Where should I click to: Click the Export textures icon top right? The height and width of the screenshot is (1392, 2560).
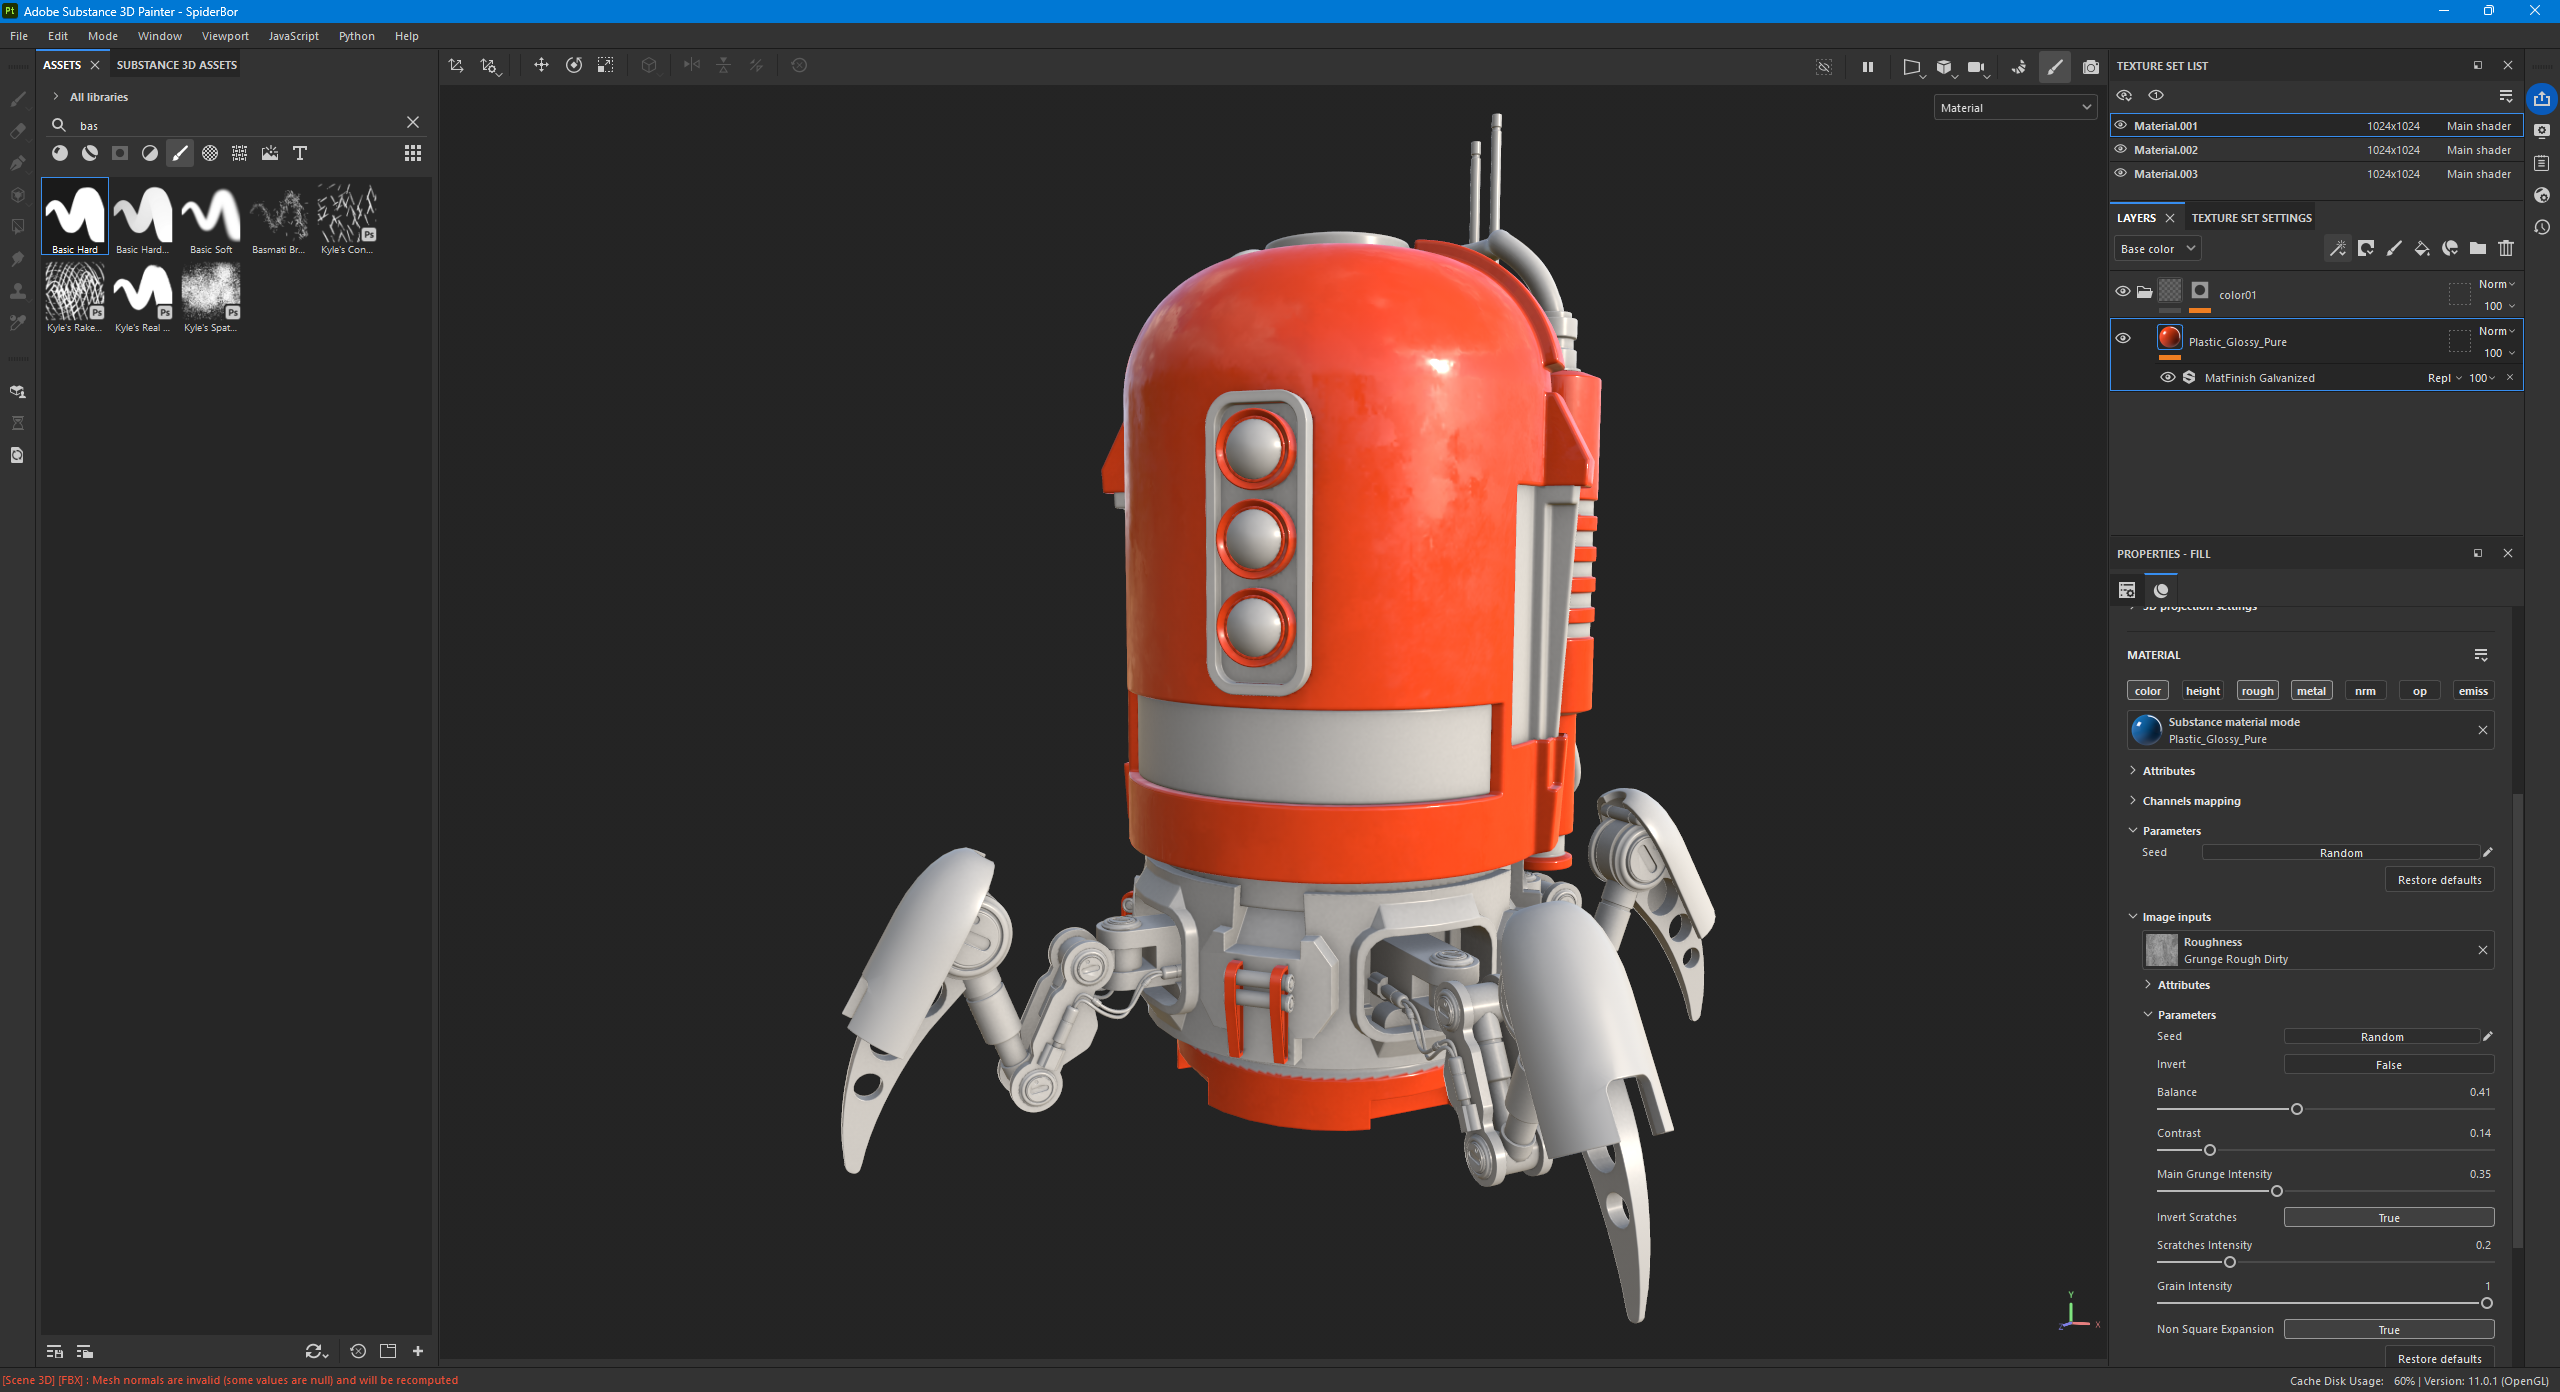point(2542,99)
